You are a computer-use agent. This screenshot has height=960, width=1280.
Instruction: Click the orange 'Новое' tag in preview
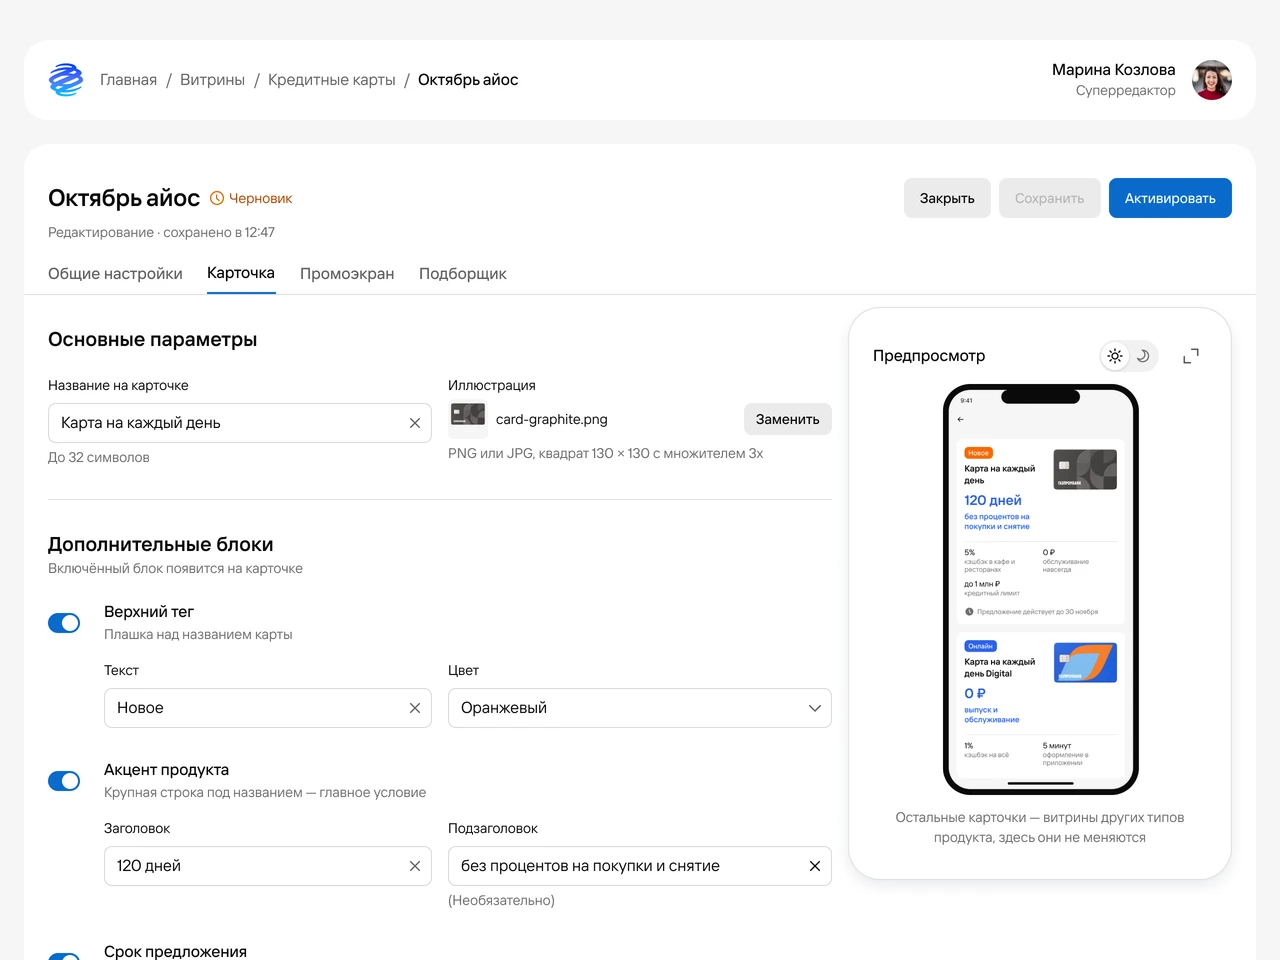978,453
